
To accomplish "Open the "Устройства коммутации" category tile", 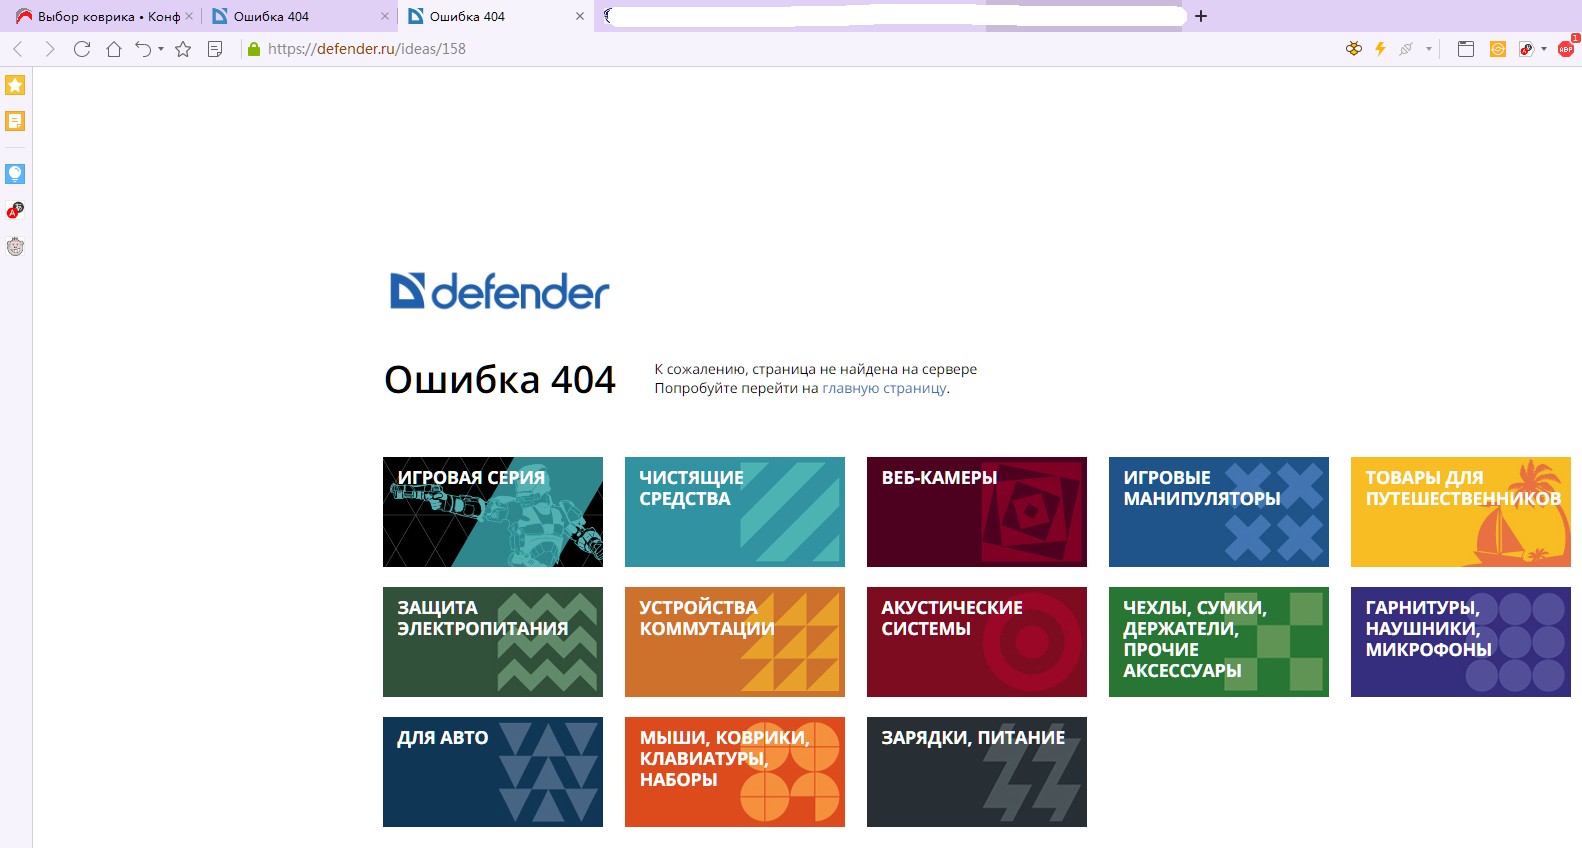I will pyautogui.click(x=735, y=642).
